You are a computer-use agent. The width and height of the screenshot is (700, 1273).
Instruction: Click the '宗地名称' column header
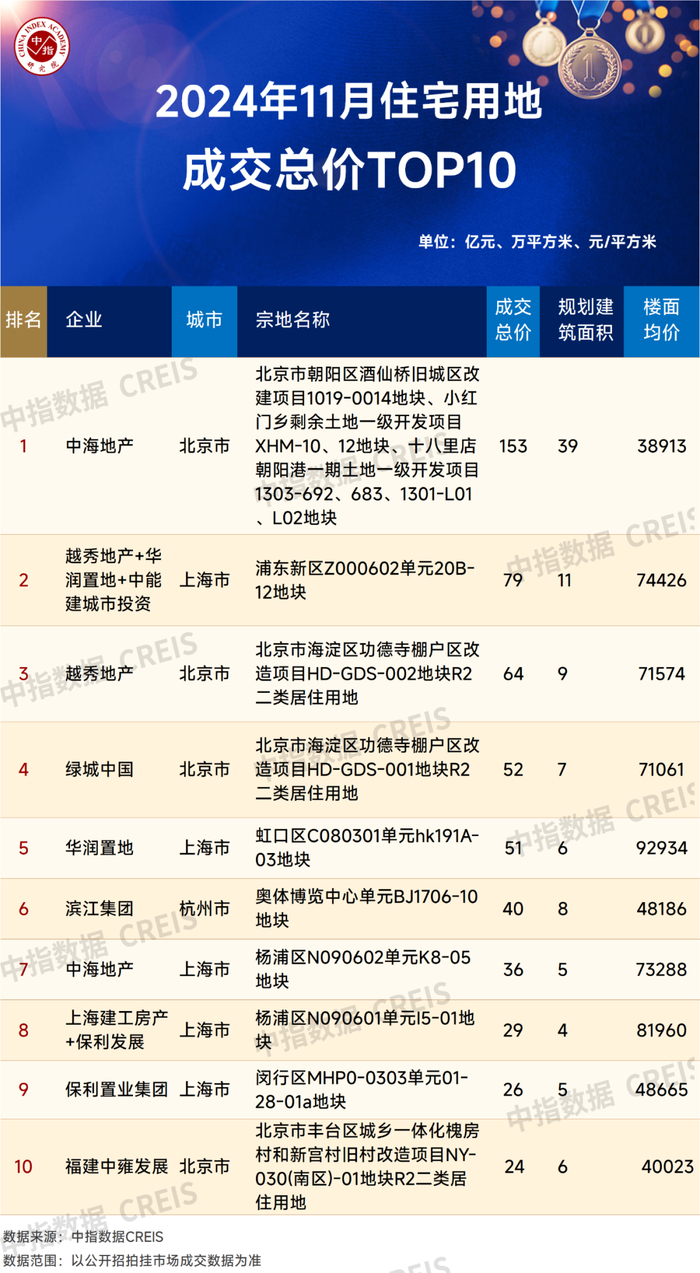tap(293, 320)
